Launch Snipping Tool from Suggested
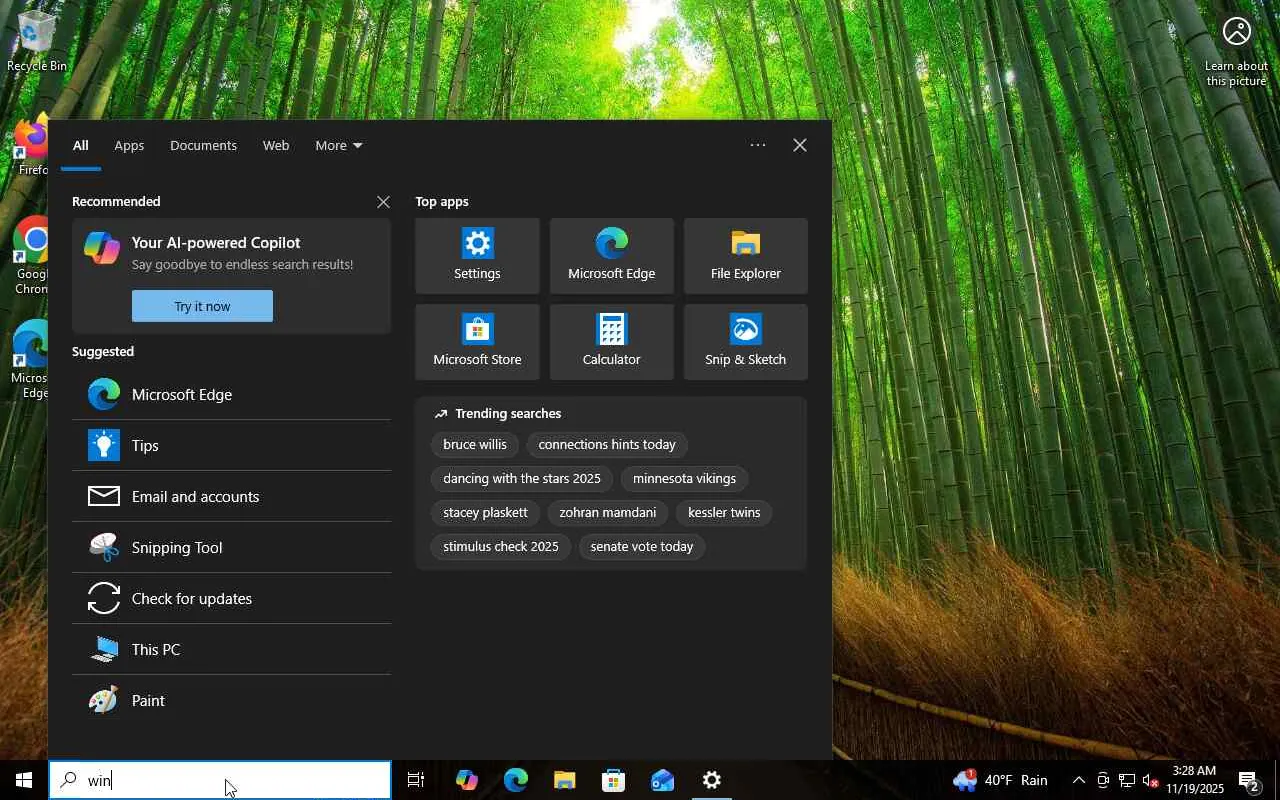 (231, 547)
